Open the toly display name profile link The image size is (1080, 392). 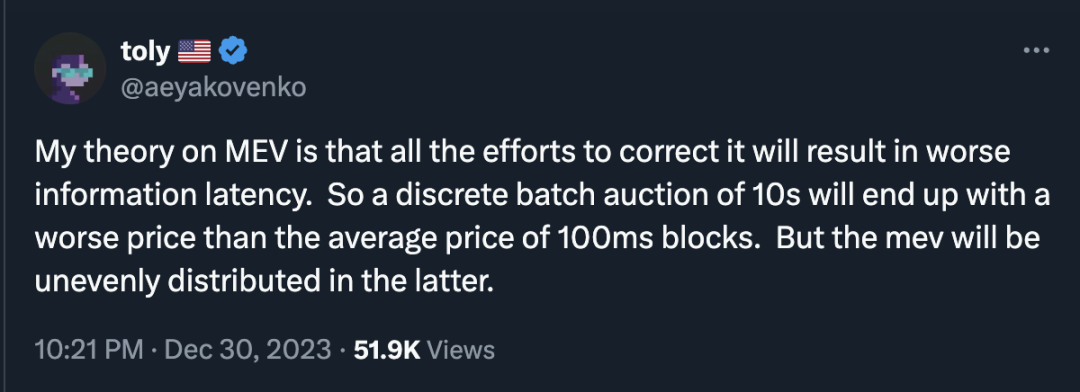click(x=145, y=52)
